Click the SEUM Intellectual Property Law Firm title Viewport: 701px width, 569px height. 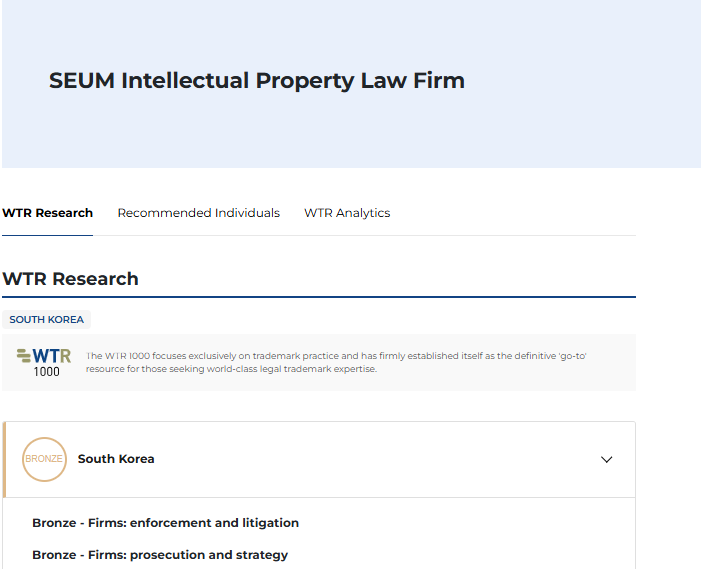coord(257,81)
